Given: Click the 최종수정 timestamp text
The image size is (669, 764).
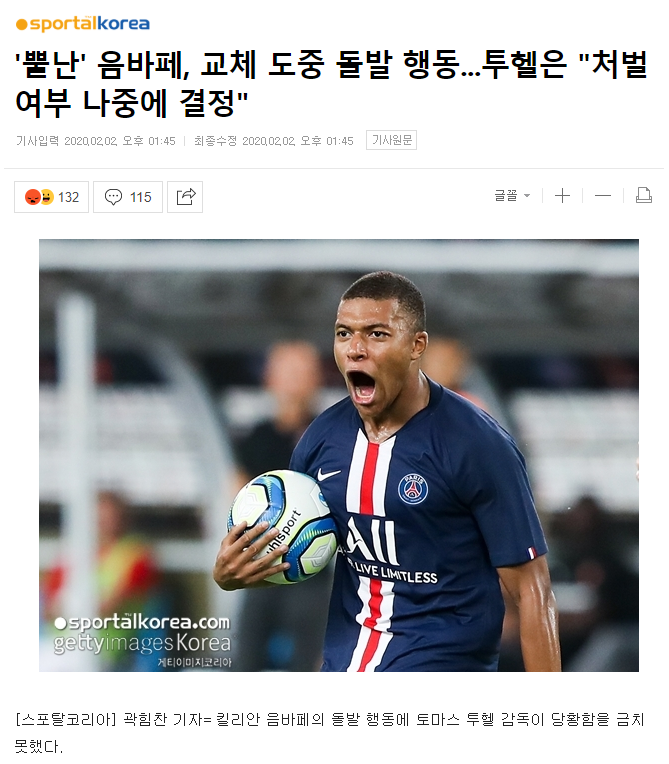Looking at the screenshot, I should click(x=274, y=141).
